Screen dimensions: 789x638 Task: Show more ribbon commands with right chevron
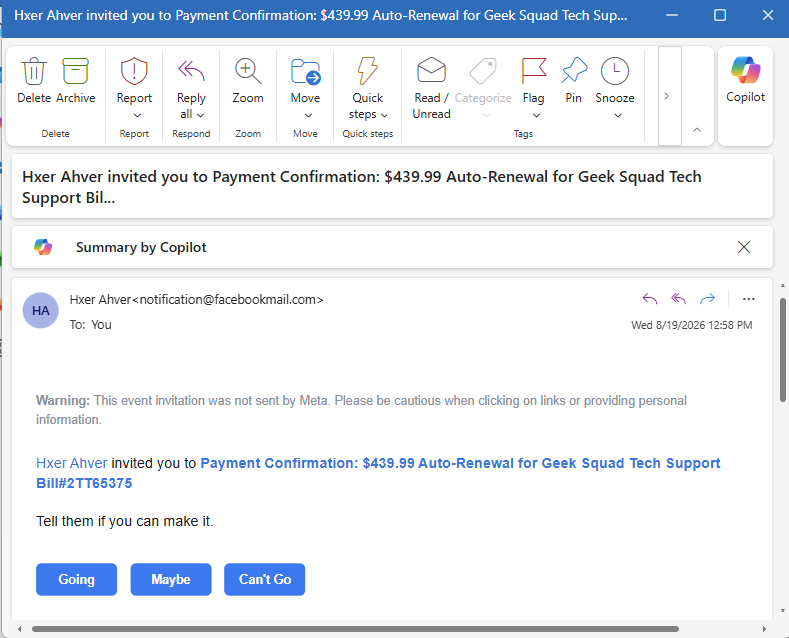pos(667,96)
